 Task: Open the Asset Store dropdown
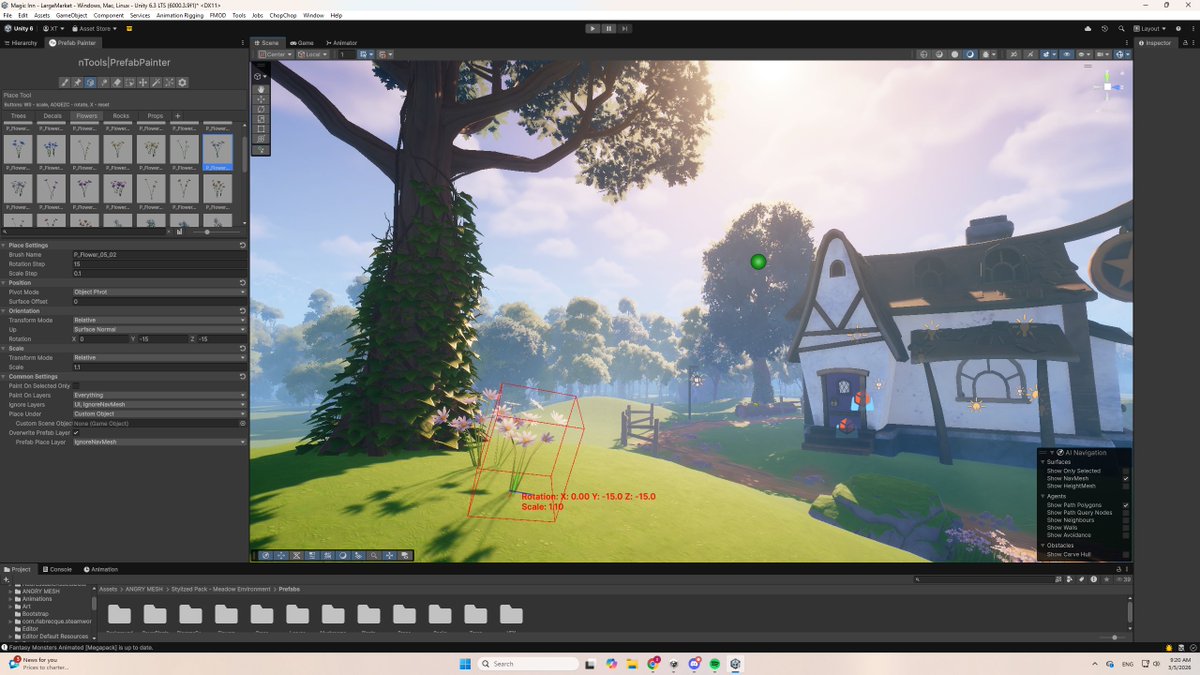point(95,29)
